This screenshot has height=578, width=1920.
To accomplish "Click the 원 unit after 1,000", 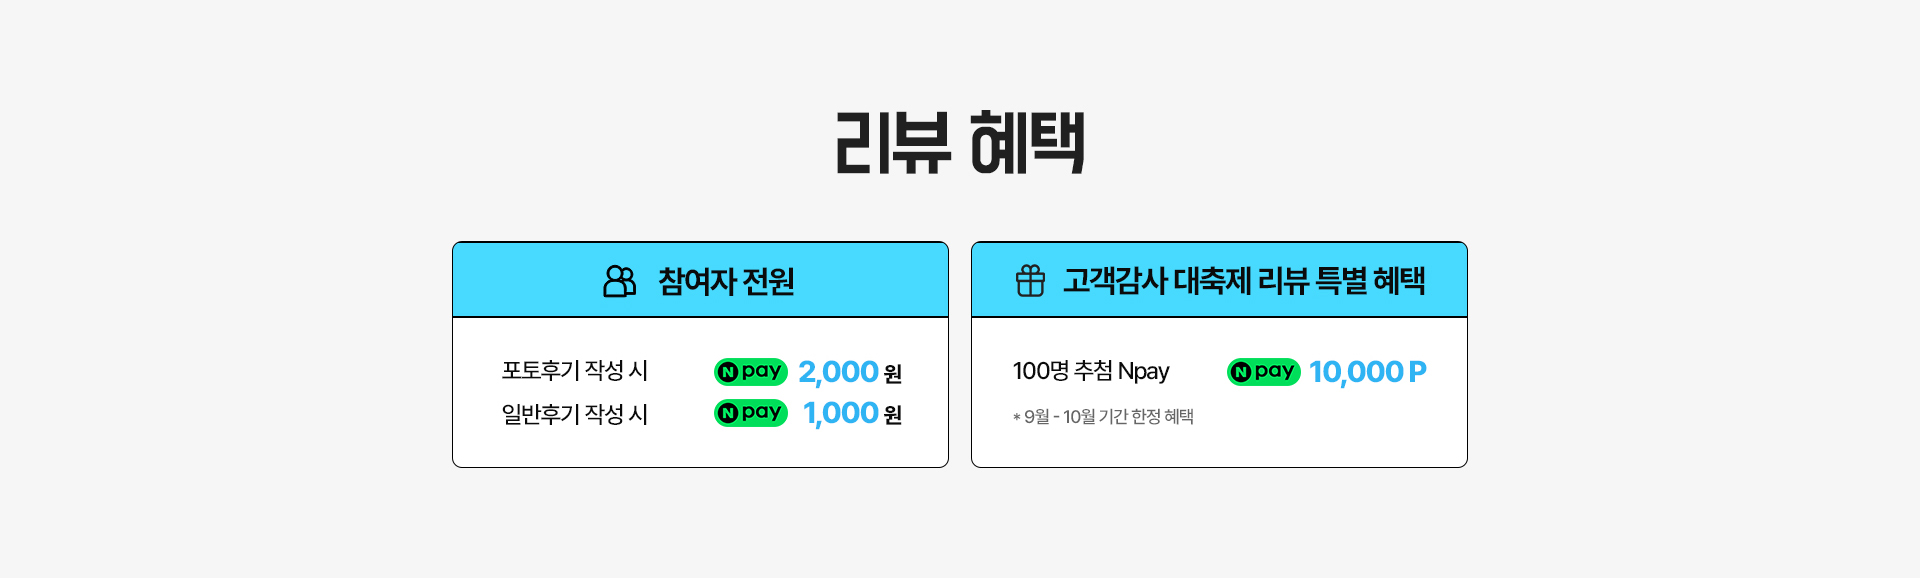I will tap(893, 415).
